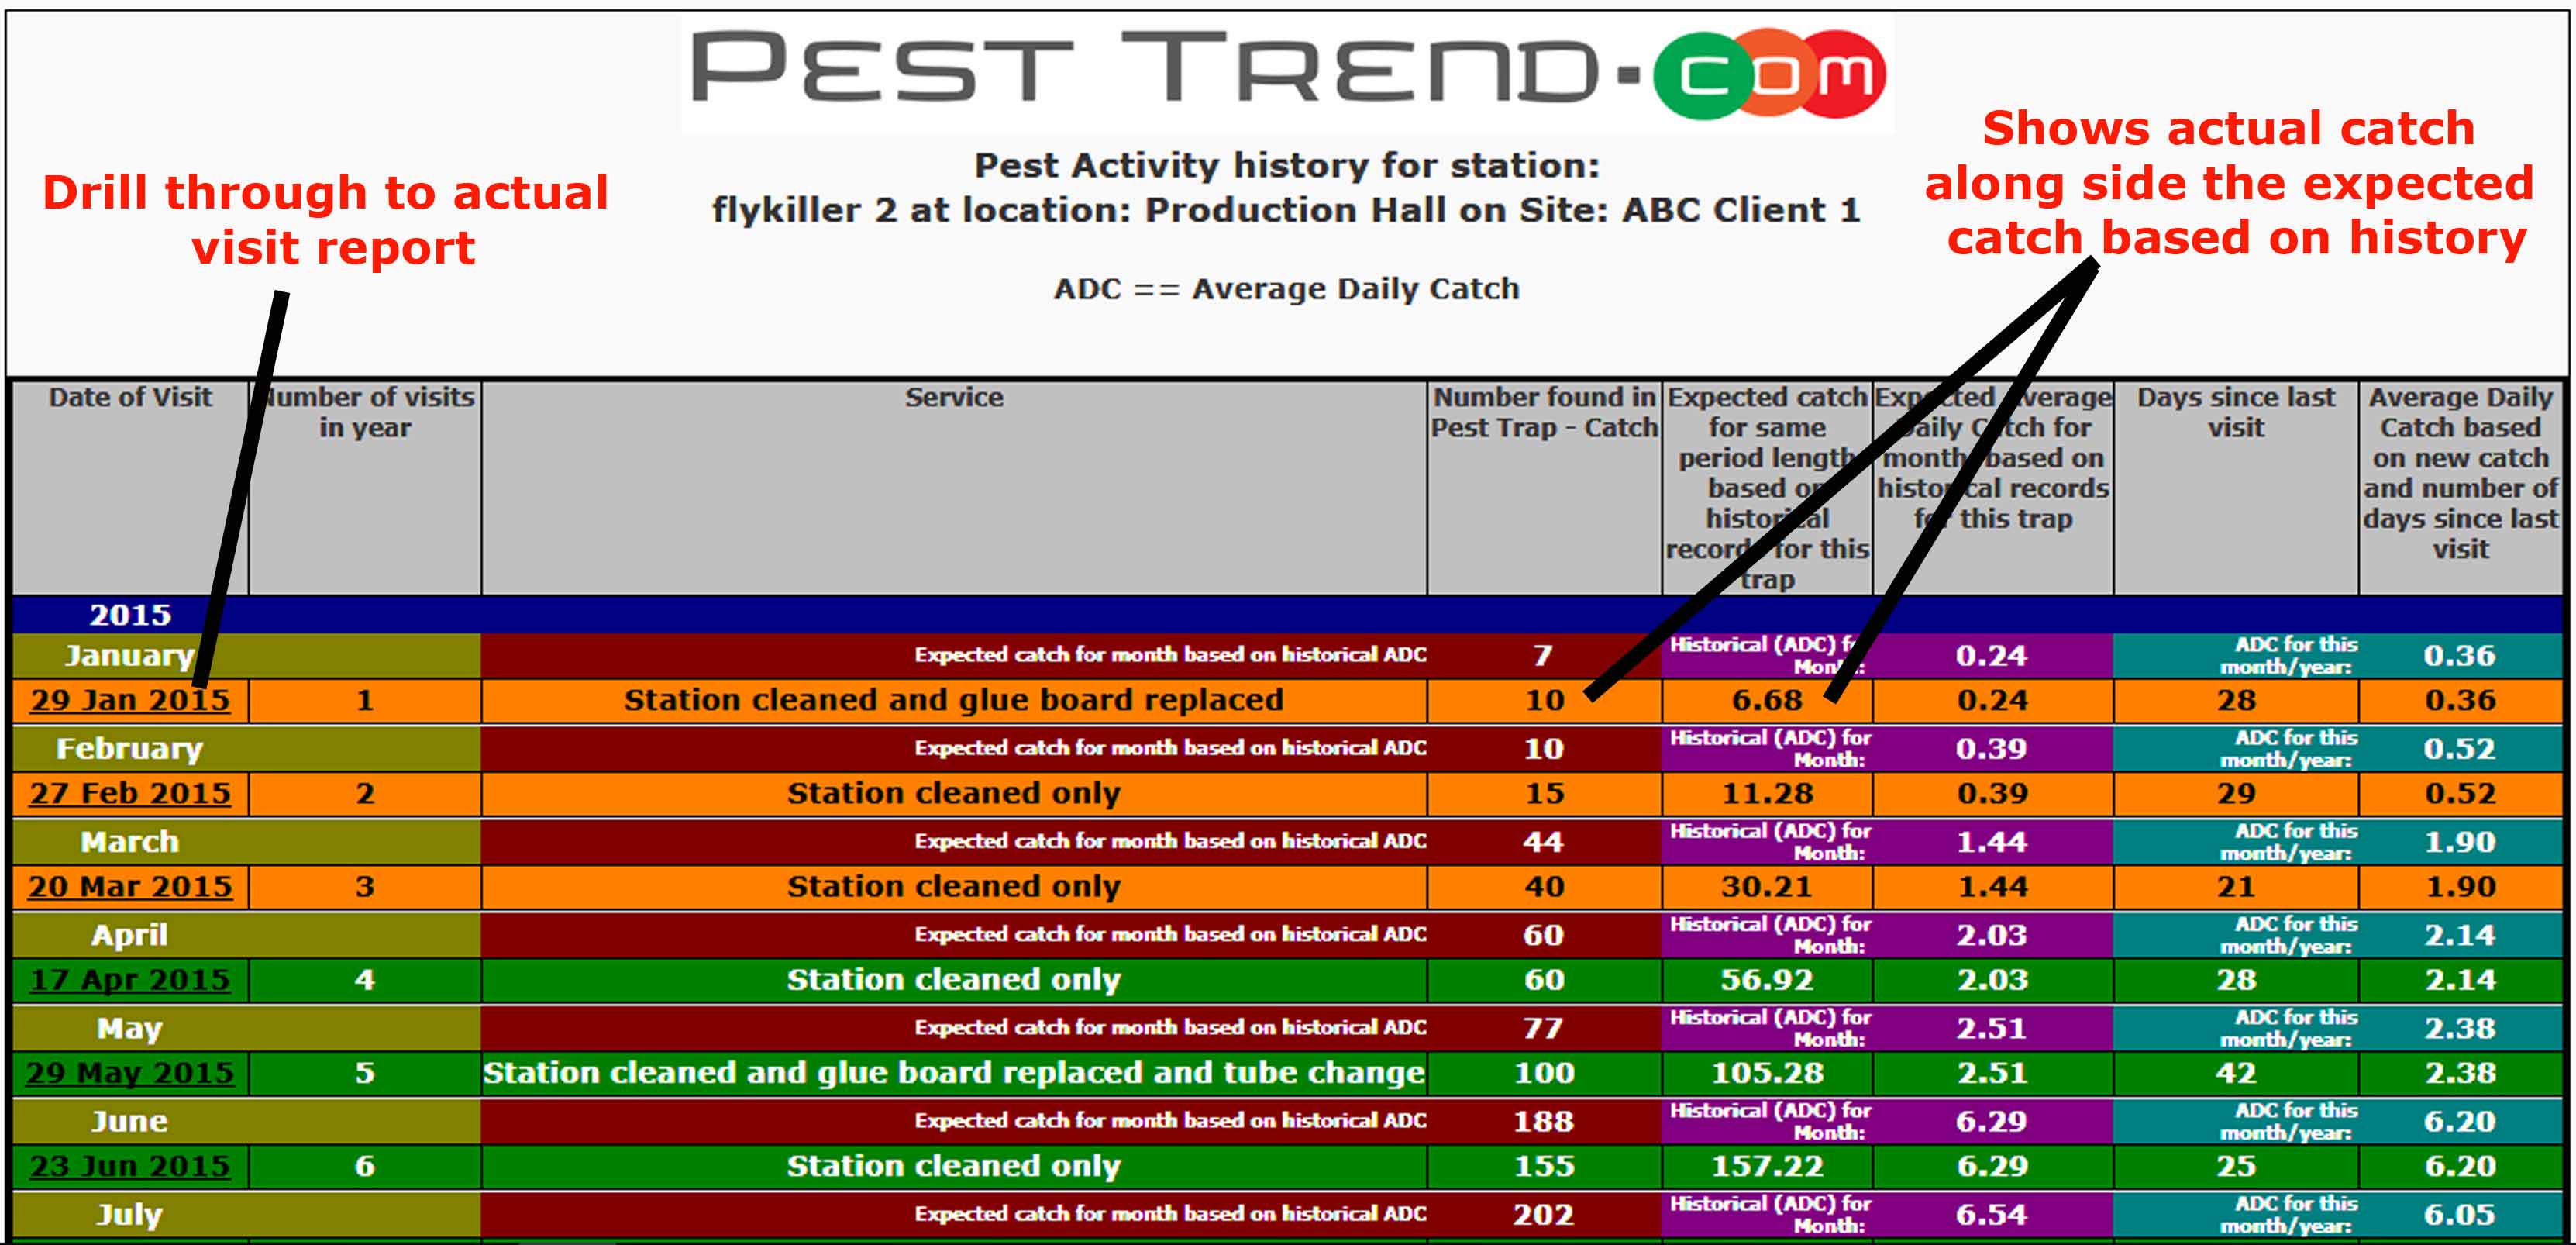Click the 'Pest Activity history for station:' heading

pos(1287,165)
